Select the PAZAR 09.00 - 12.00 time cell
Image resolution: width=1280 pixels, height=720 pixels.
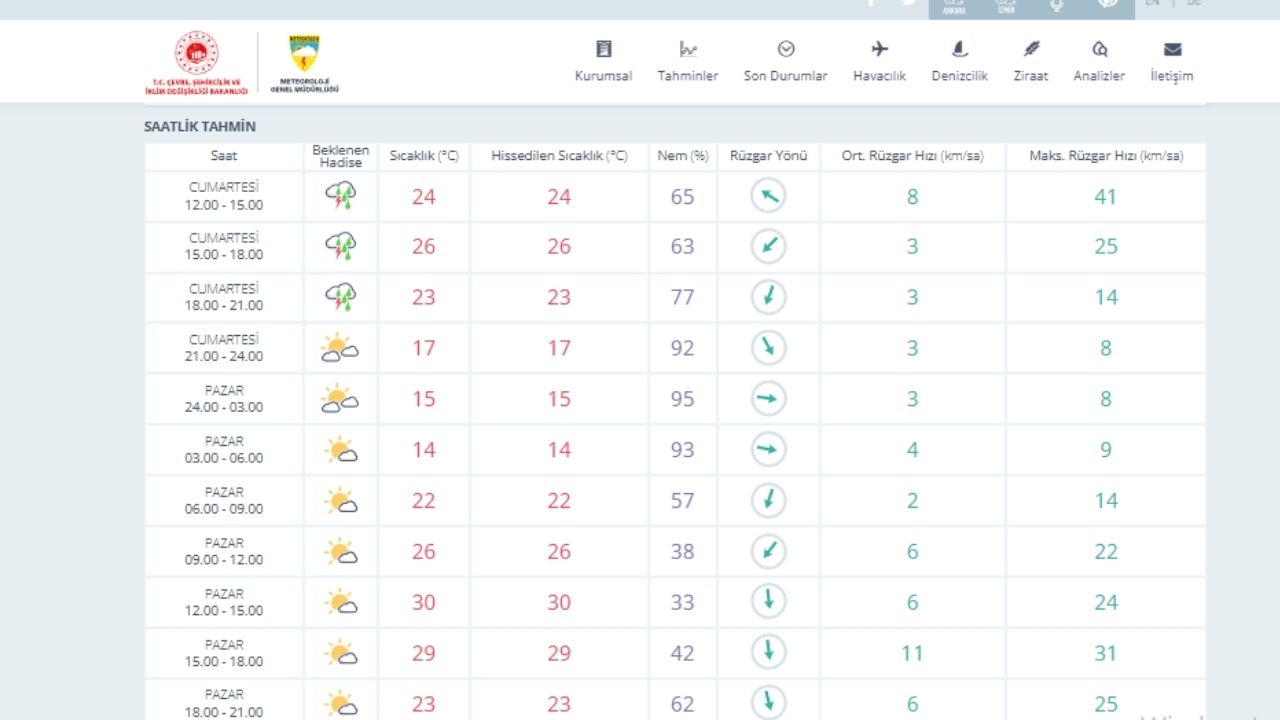point(224,551)
